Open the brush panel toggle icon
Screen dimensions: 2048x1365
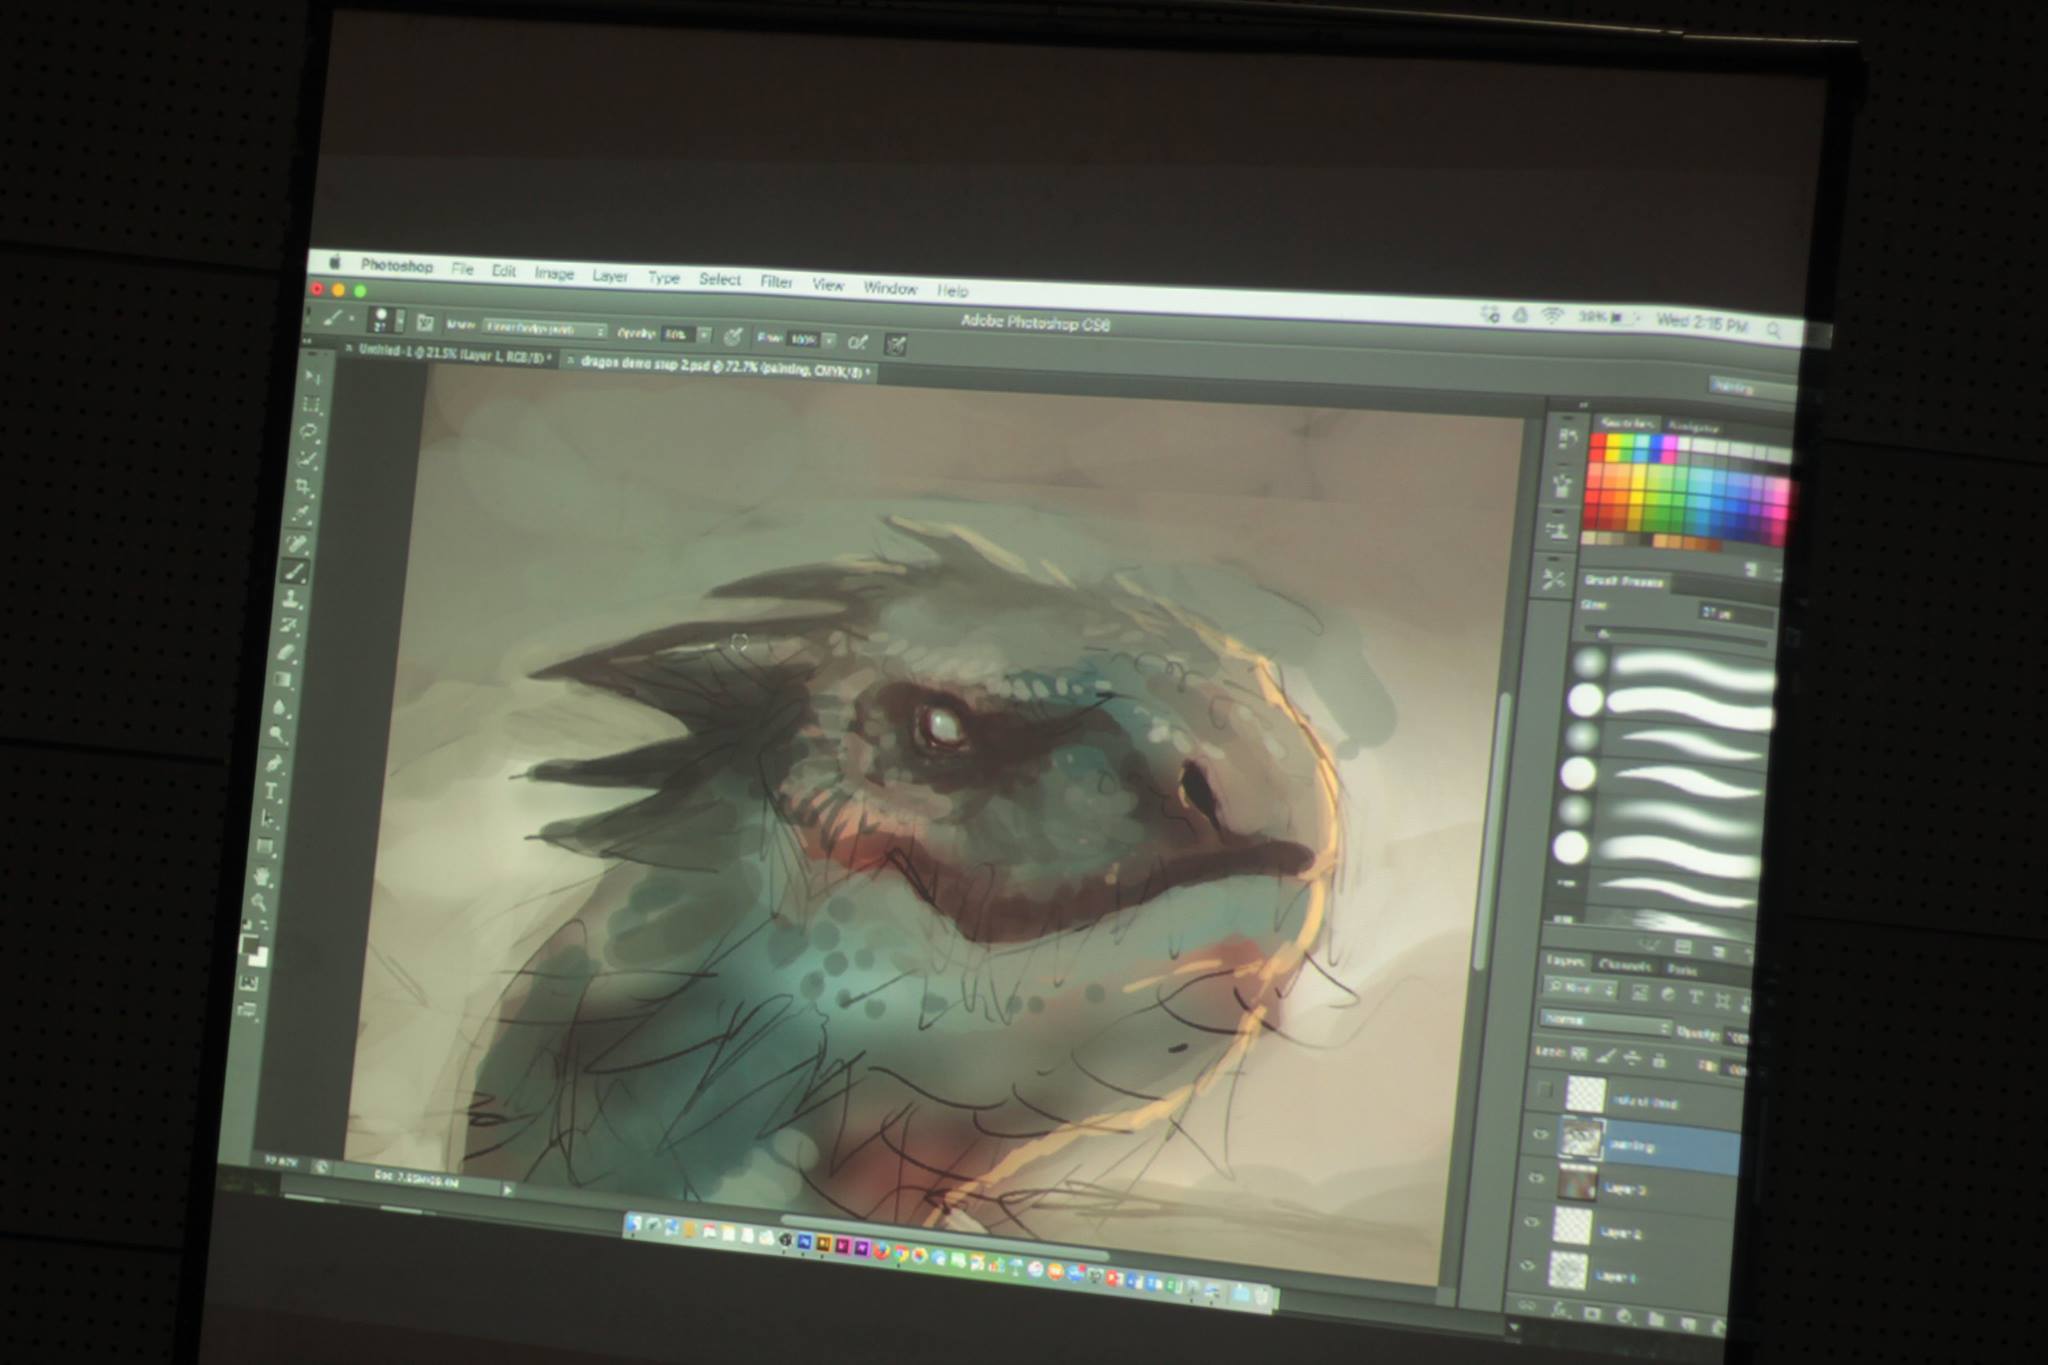click(426, 323)
